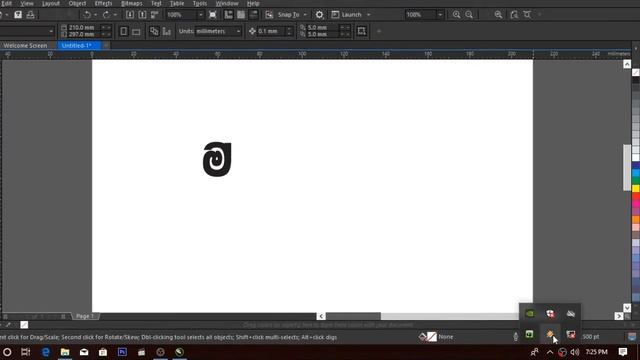Open the Effects menu
The image size is (640, 360).
pyautogui.click(x=103, y=3)
